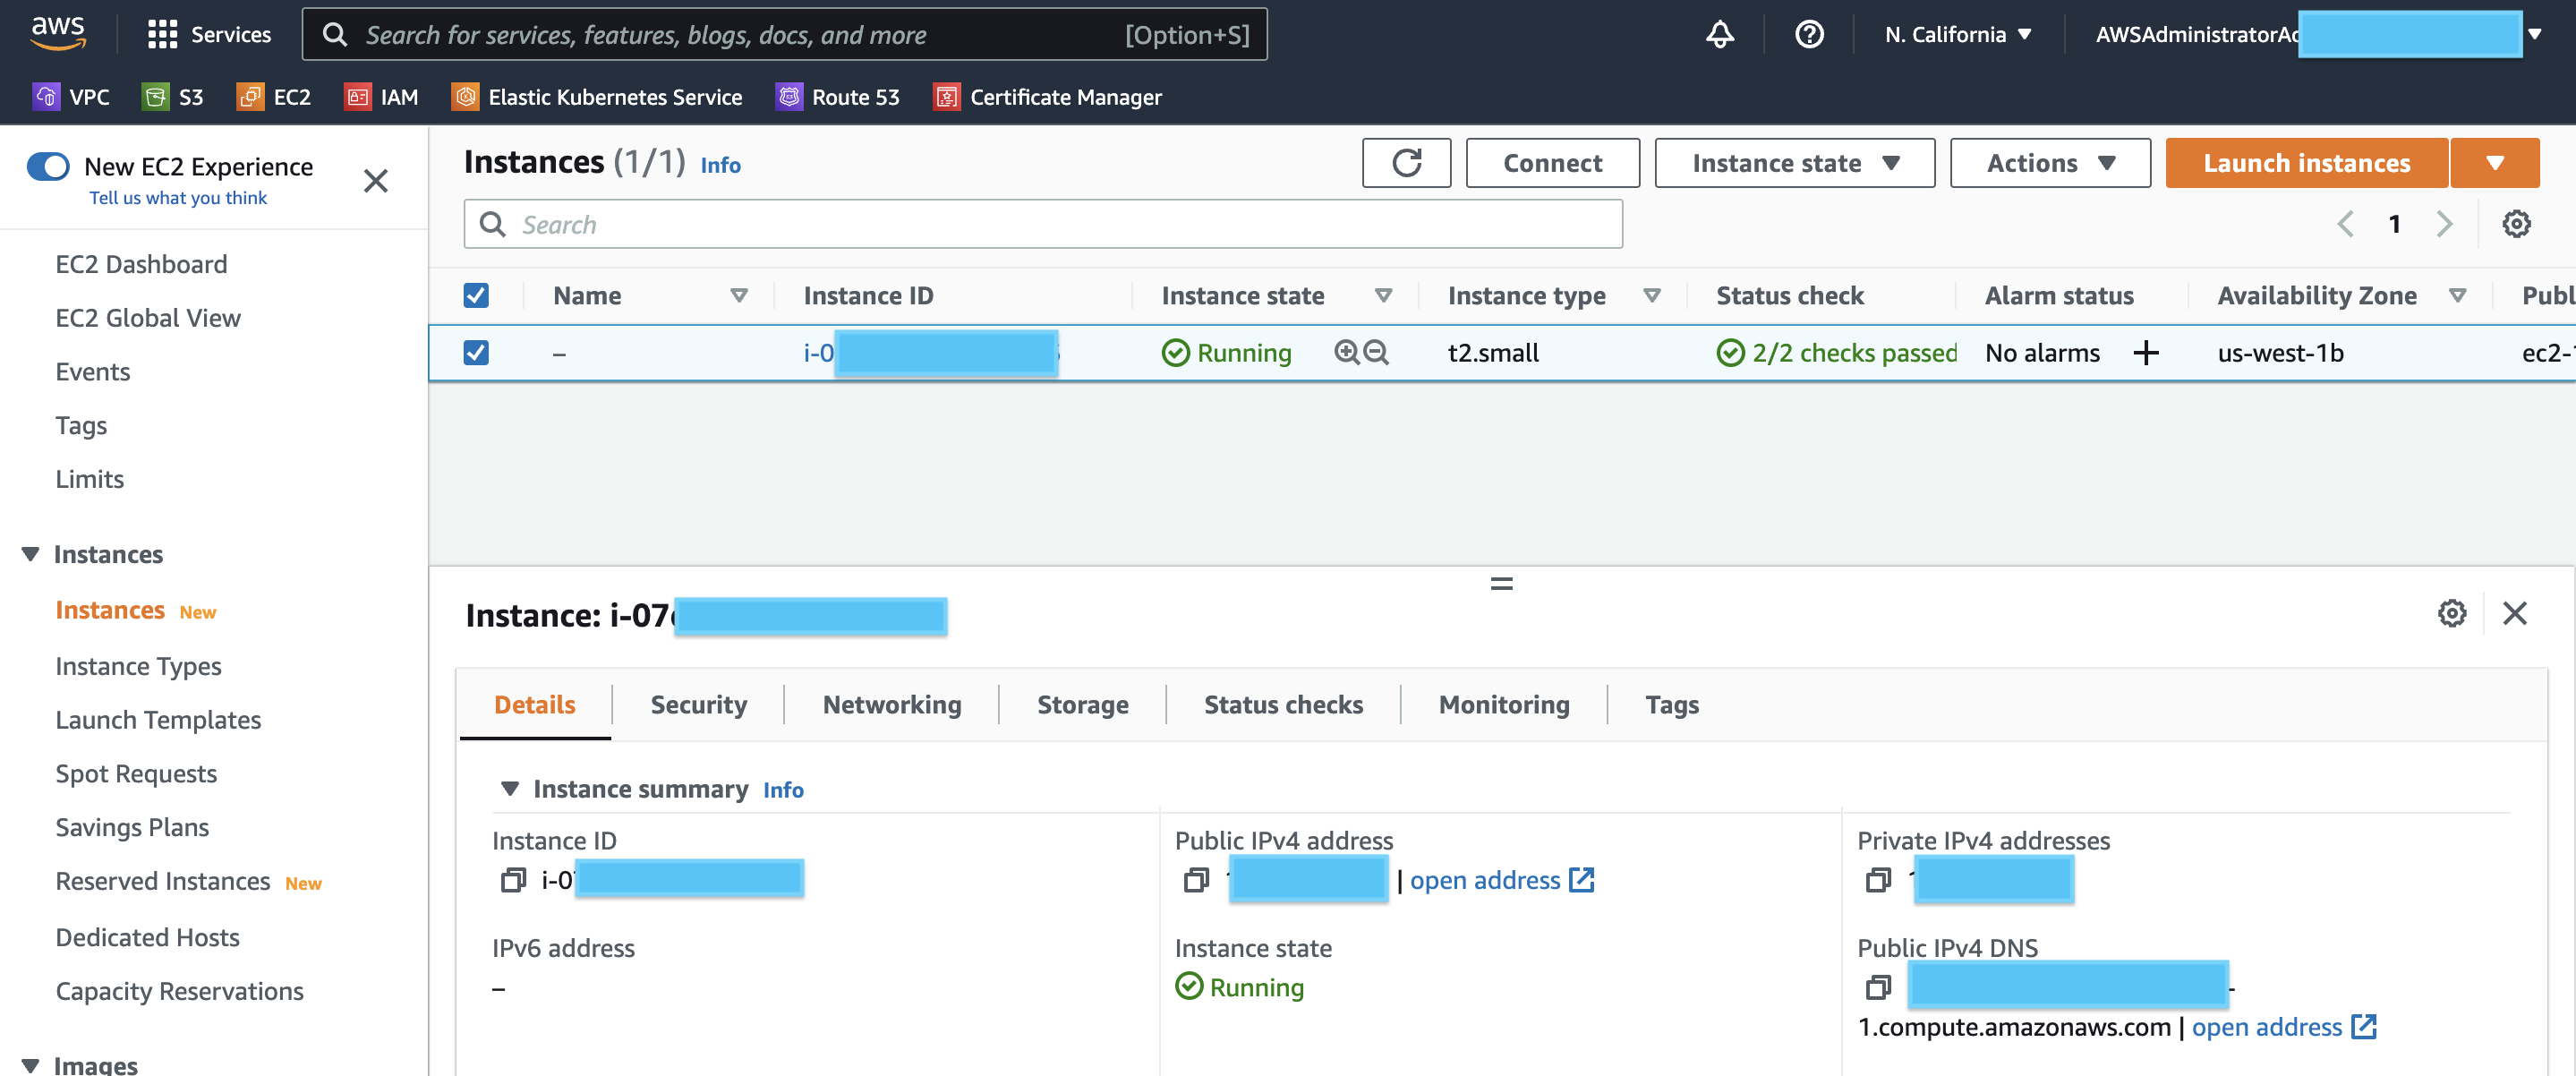This screenshot has height=1076, width=2576.
Task: Switch to the Networking tab
Action: [x=892, y=705]
